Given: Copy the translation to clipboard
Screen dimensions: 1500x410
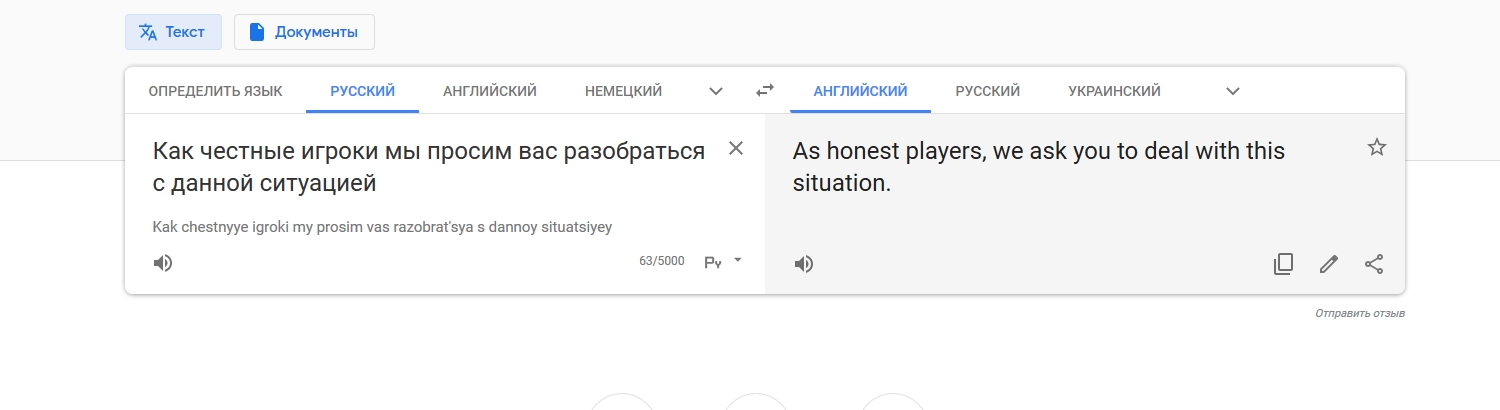Looking at the screenshot, I should tap(1283, 264).
